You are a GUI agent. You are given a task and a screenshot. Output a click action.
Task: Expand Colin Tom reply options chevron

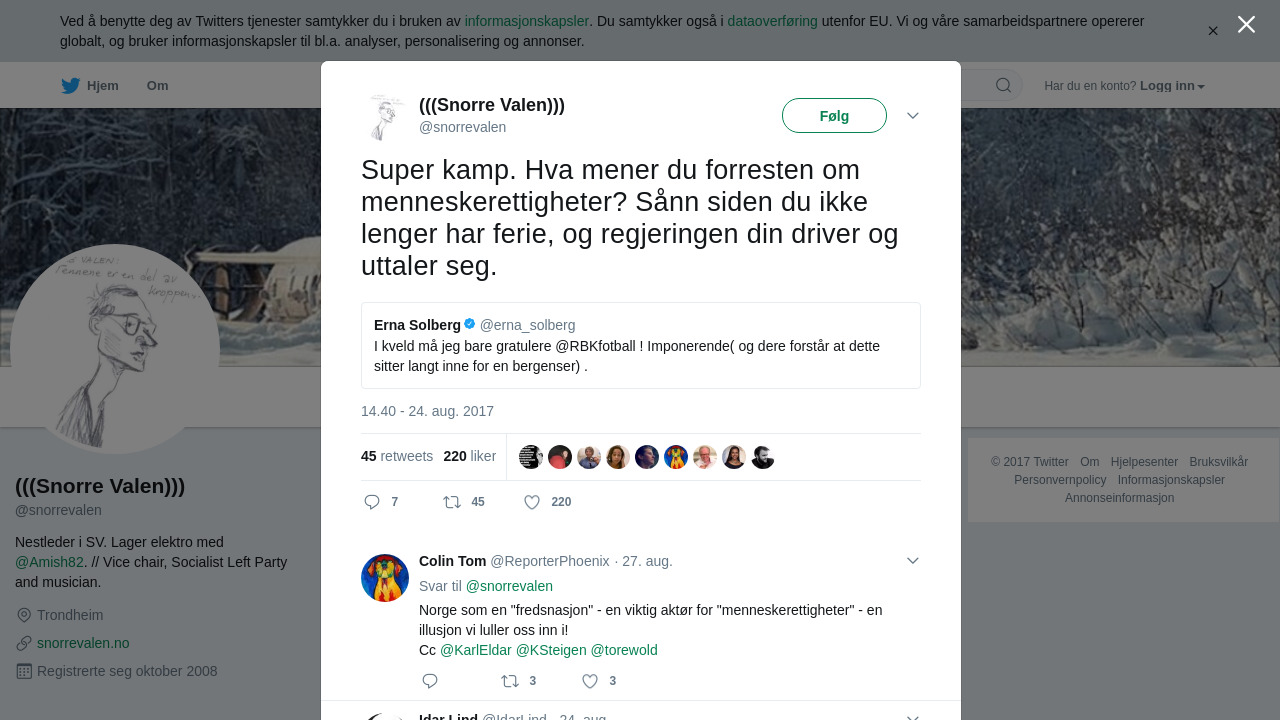[912, 561]
